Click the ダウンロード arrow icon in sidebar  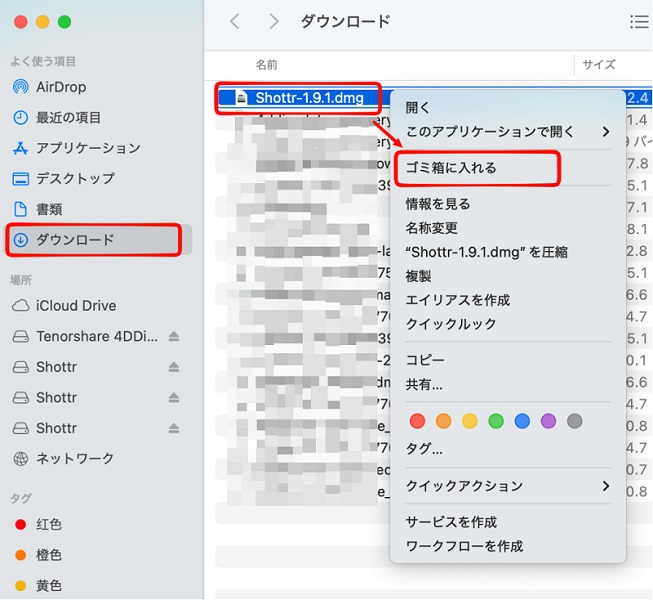(20, 239)
